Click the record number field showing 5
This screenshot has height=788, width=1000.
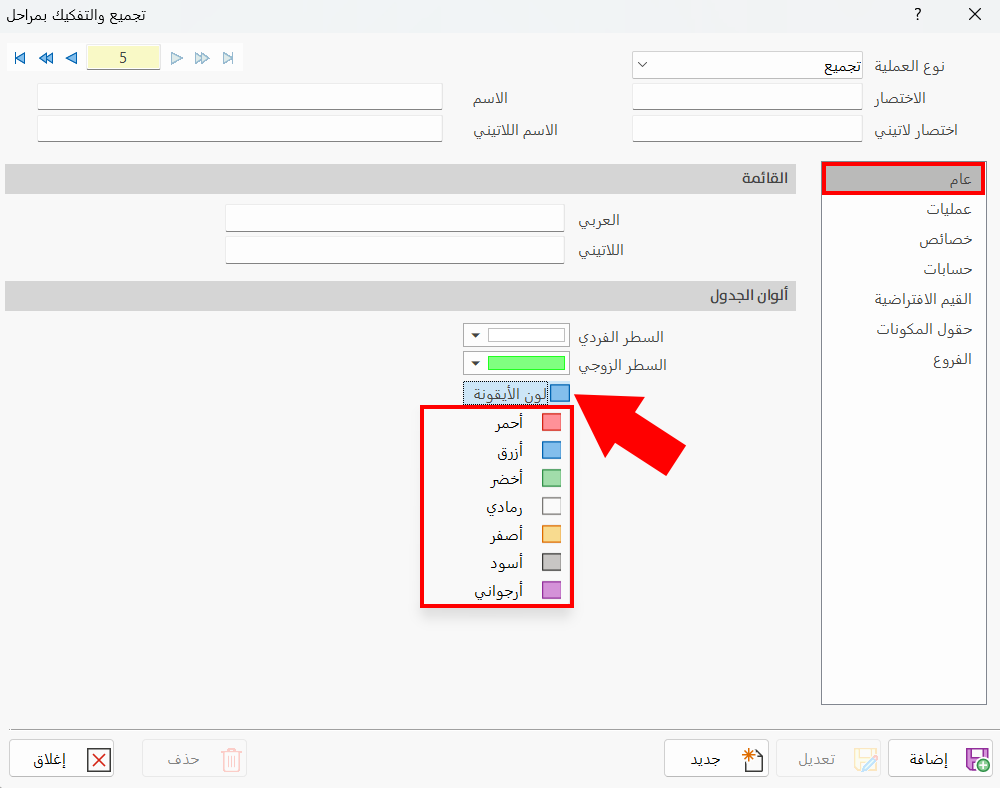point(123,57)
